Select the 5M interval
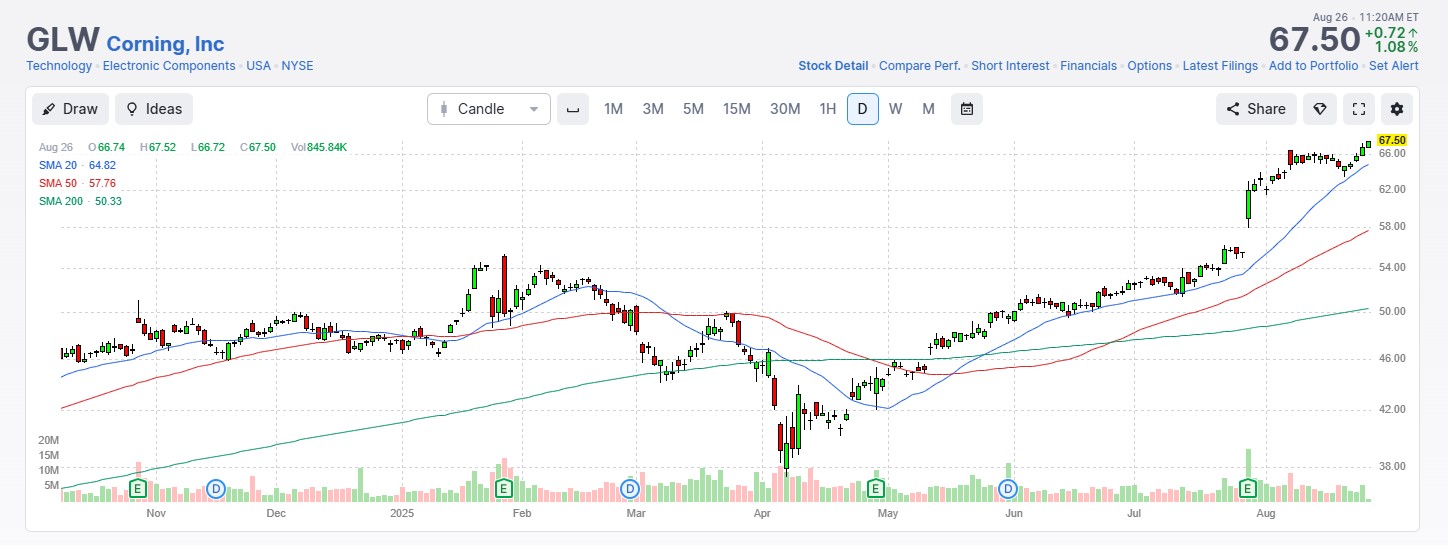The width and height of the screenshot is (1448, 545). (693, 109)
